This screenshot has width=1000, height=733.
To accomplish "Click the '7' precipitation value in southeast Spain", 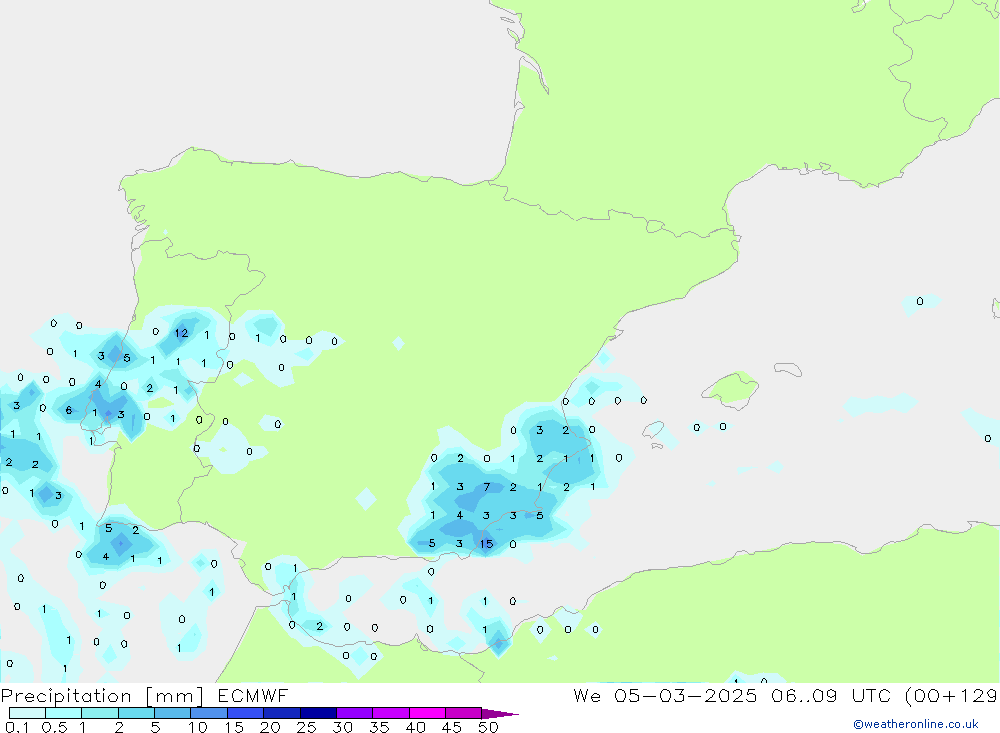I will [x=487, y=487].
